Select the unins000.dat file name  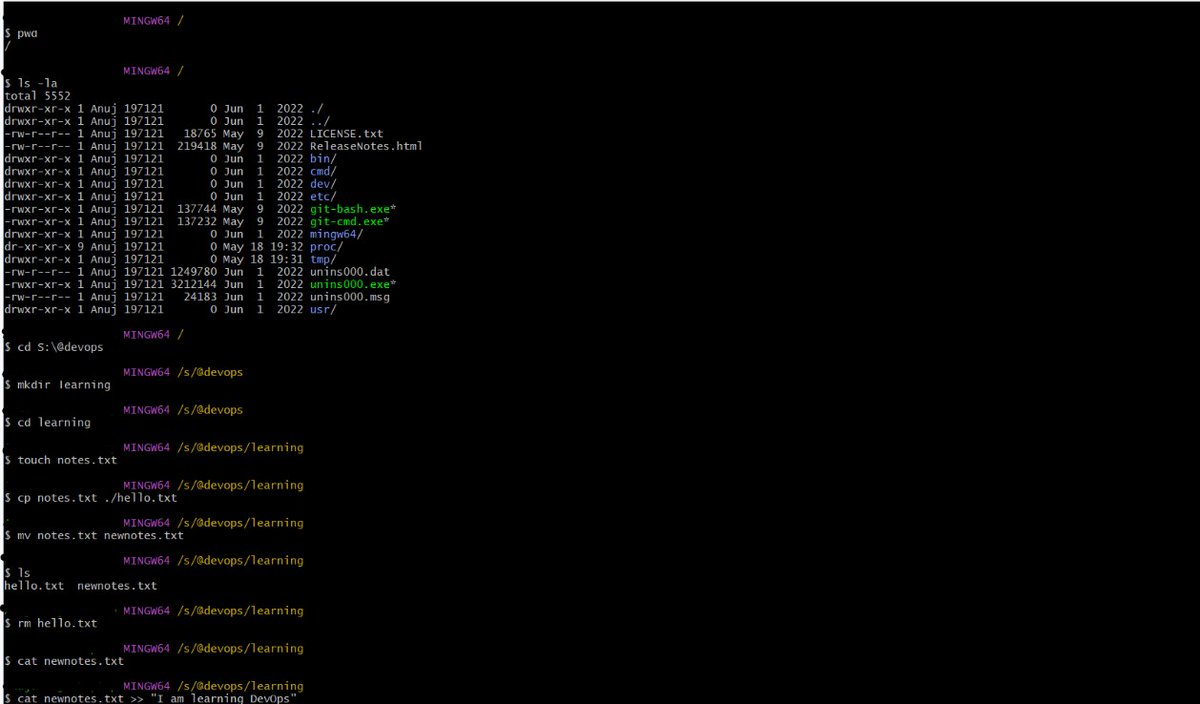coord(350,272)
